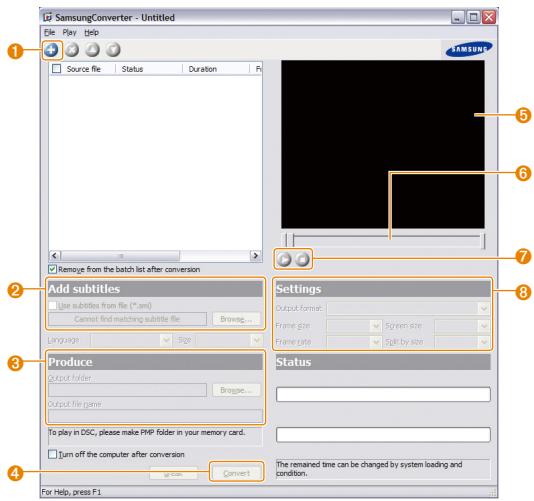Click the seek slider's left thumb handle
The height and width of the screenshot is (501, 534).
[x=289, y=240]
